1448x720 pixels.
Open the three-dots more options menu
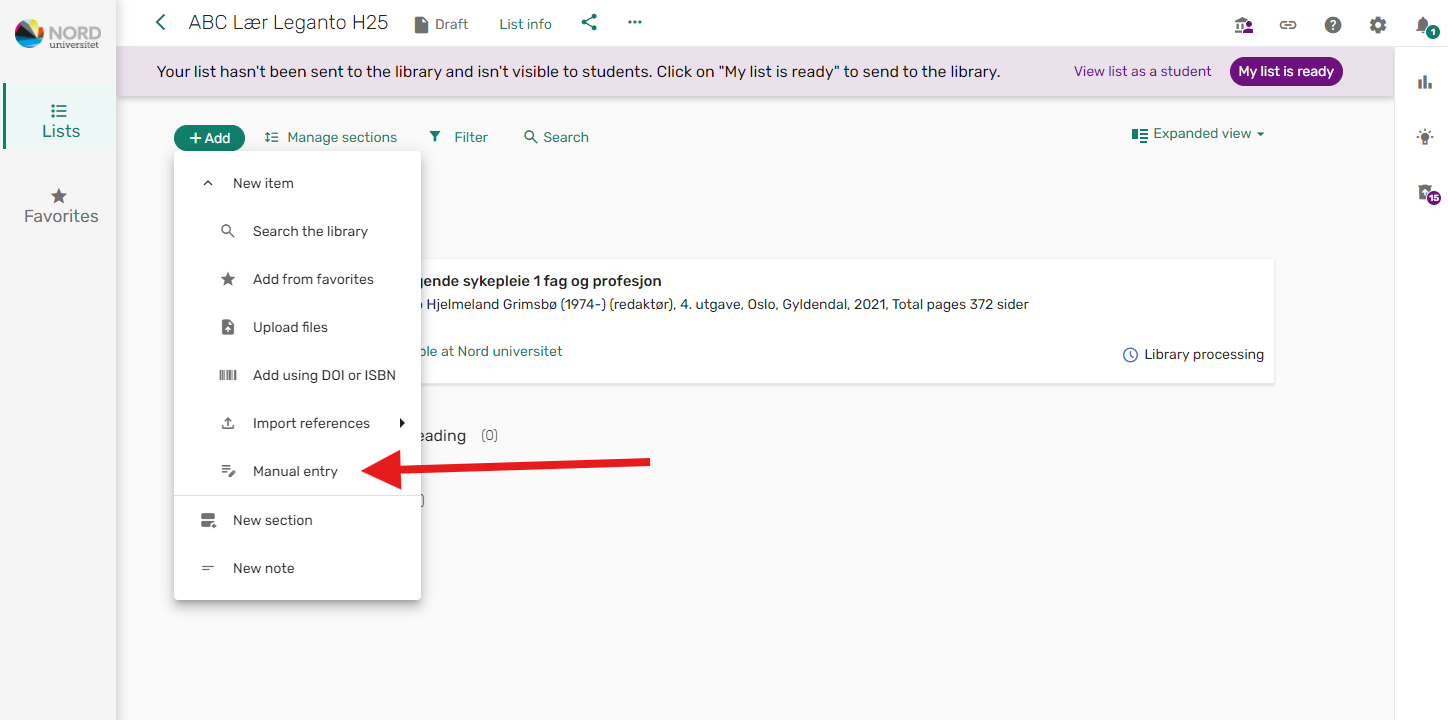pyautogui.click(x=635, y=22)
